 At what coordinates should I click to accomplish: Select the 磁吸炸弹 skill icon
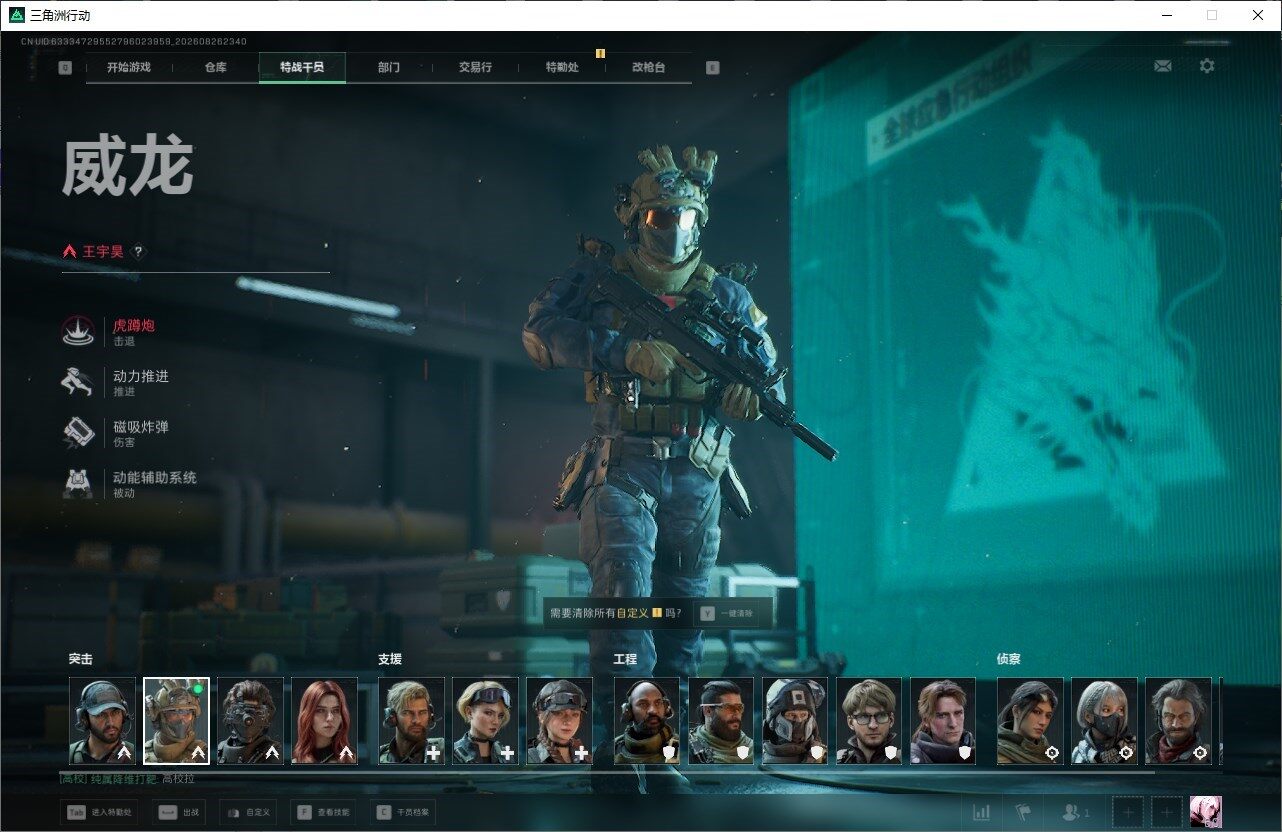pyautogui.click(x=78, y=433)
